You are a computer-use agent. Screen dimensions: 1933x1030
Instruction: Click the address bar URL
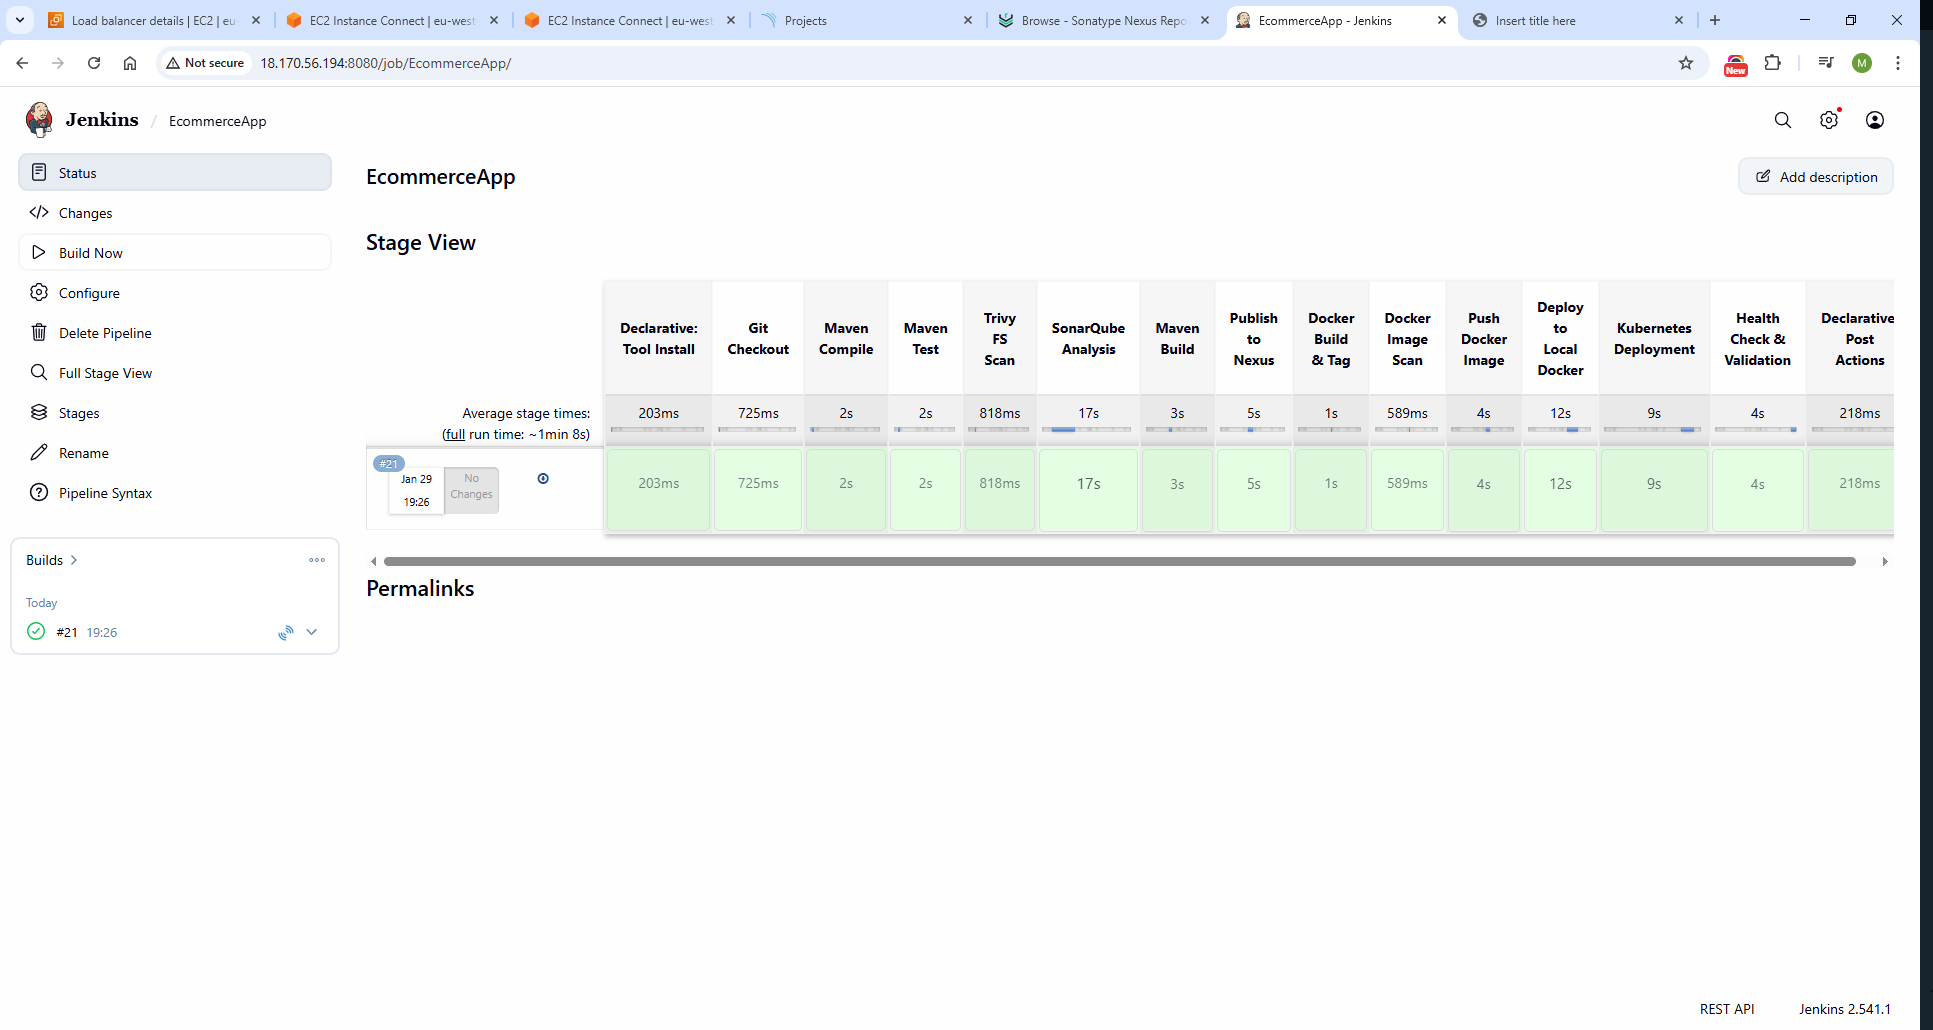(x=386, y=63)
